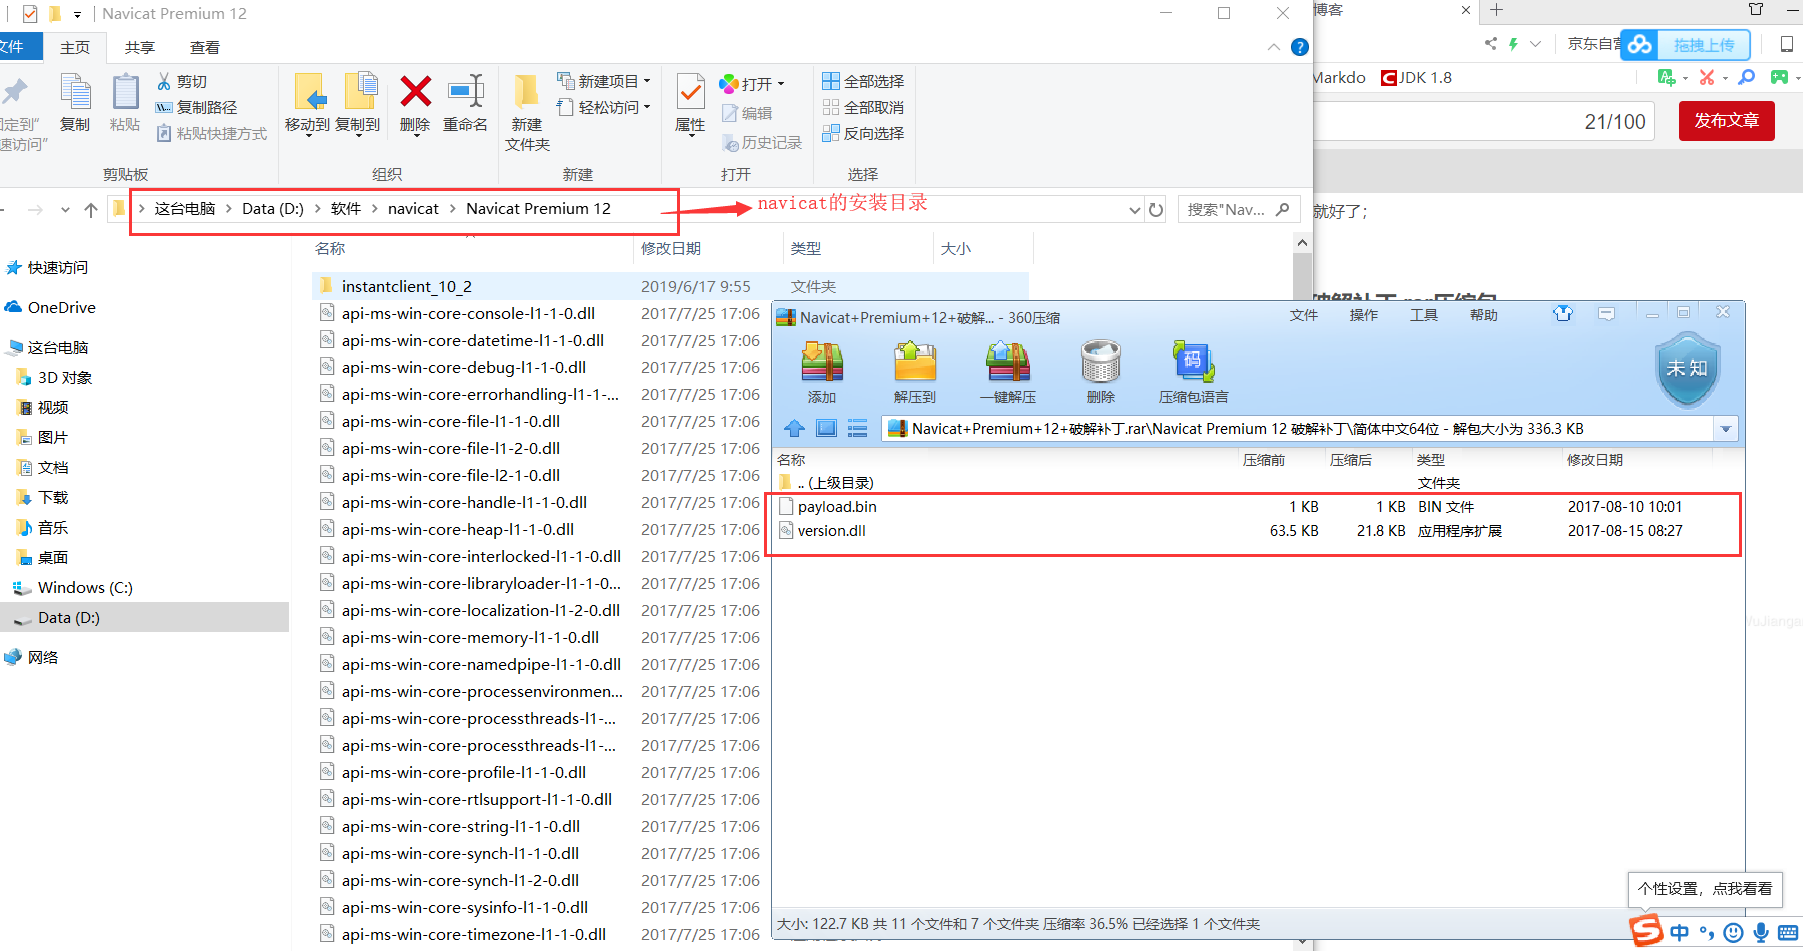Click the up-arrow parent folder icon in 360压缩

(795, 428)
